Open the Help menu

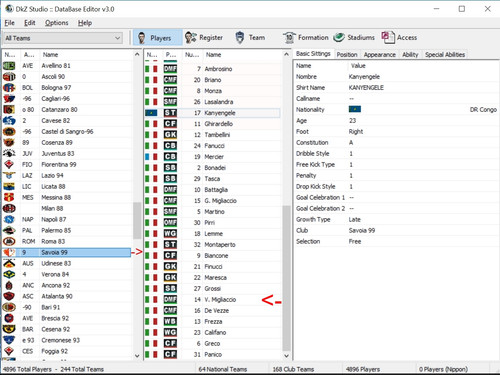pyautogui.click(x=85, y=23)
